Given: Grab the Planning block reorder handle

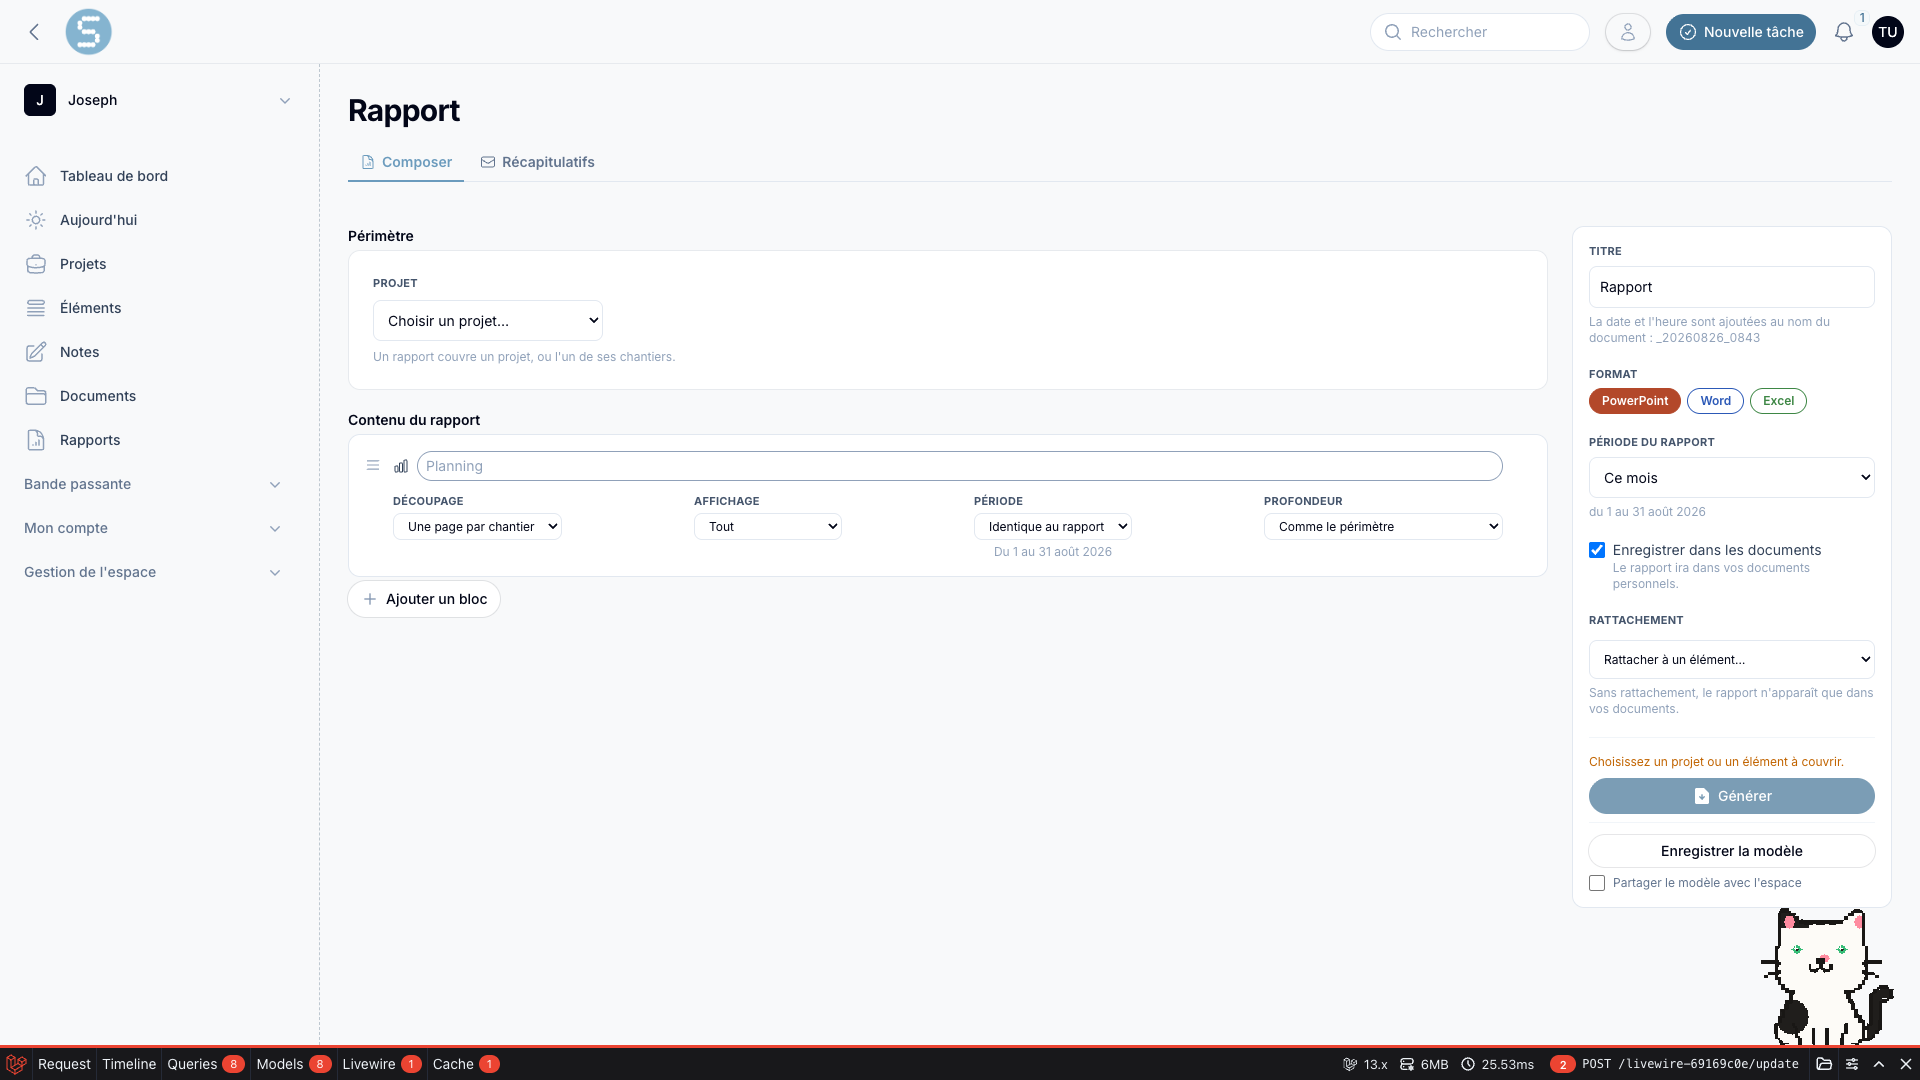Looking at the screenshot, I should click(373, 465).
